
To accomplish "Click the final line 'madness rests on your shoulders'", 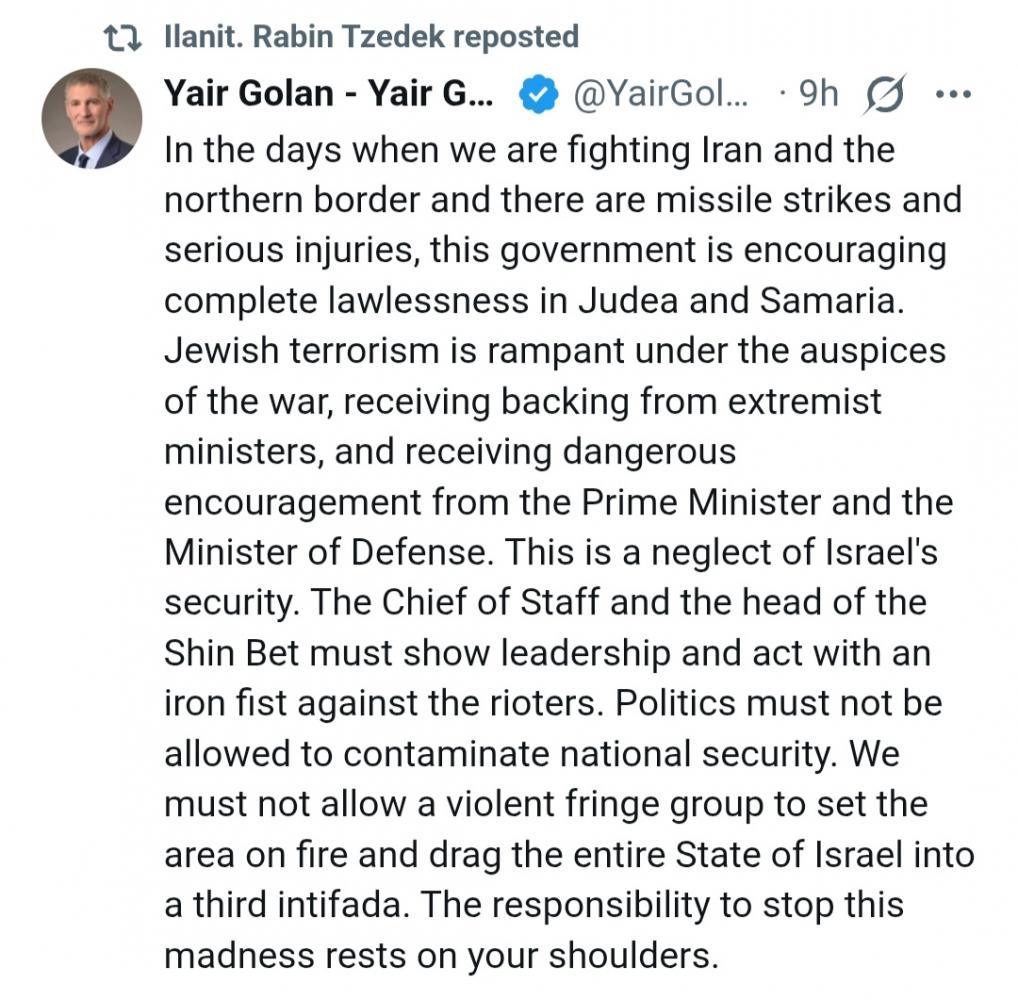I will coord(441,956).
